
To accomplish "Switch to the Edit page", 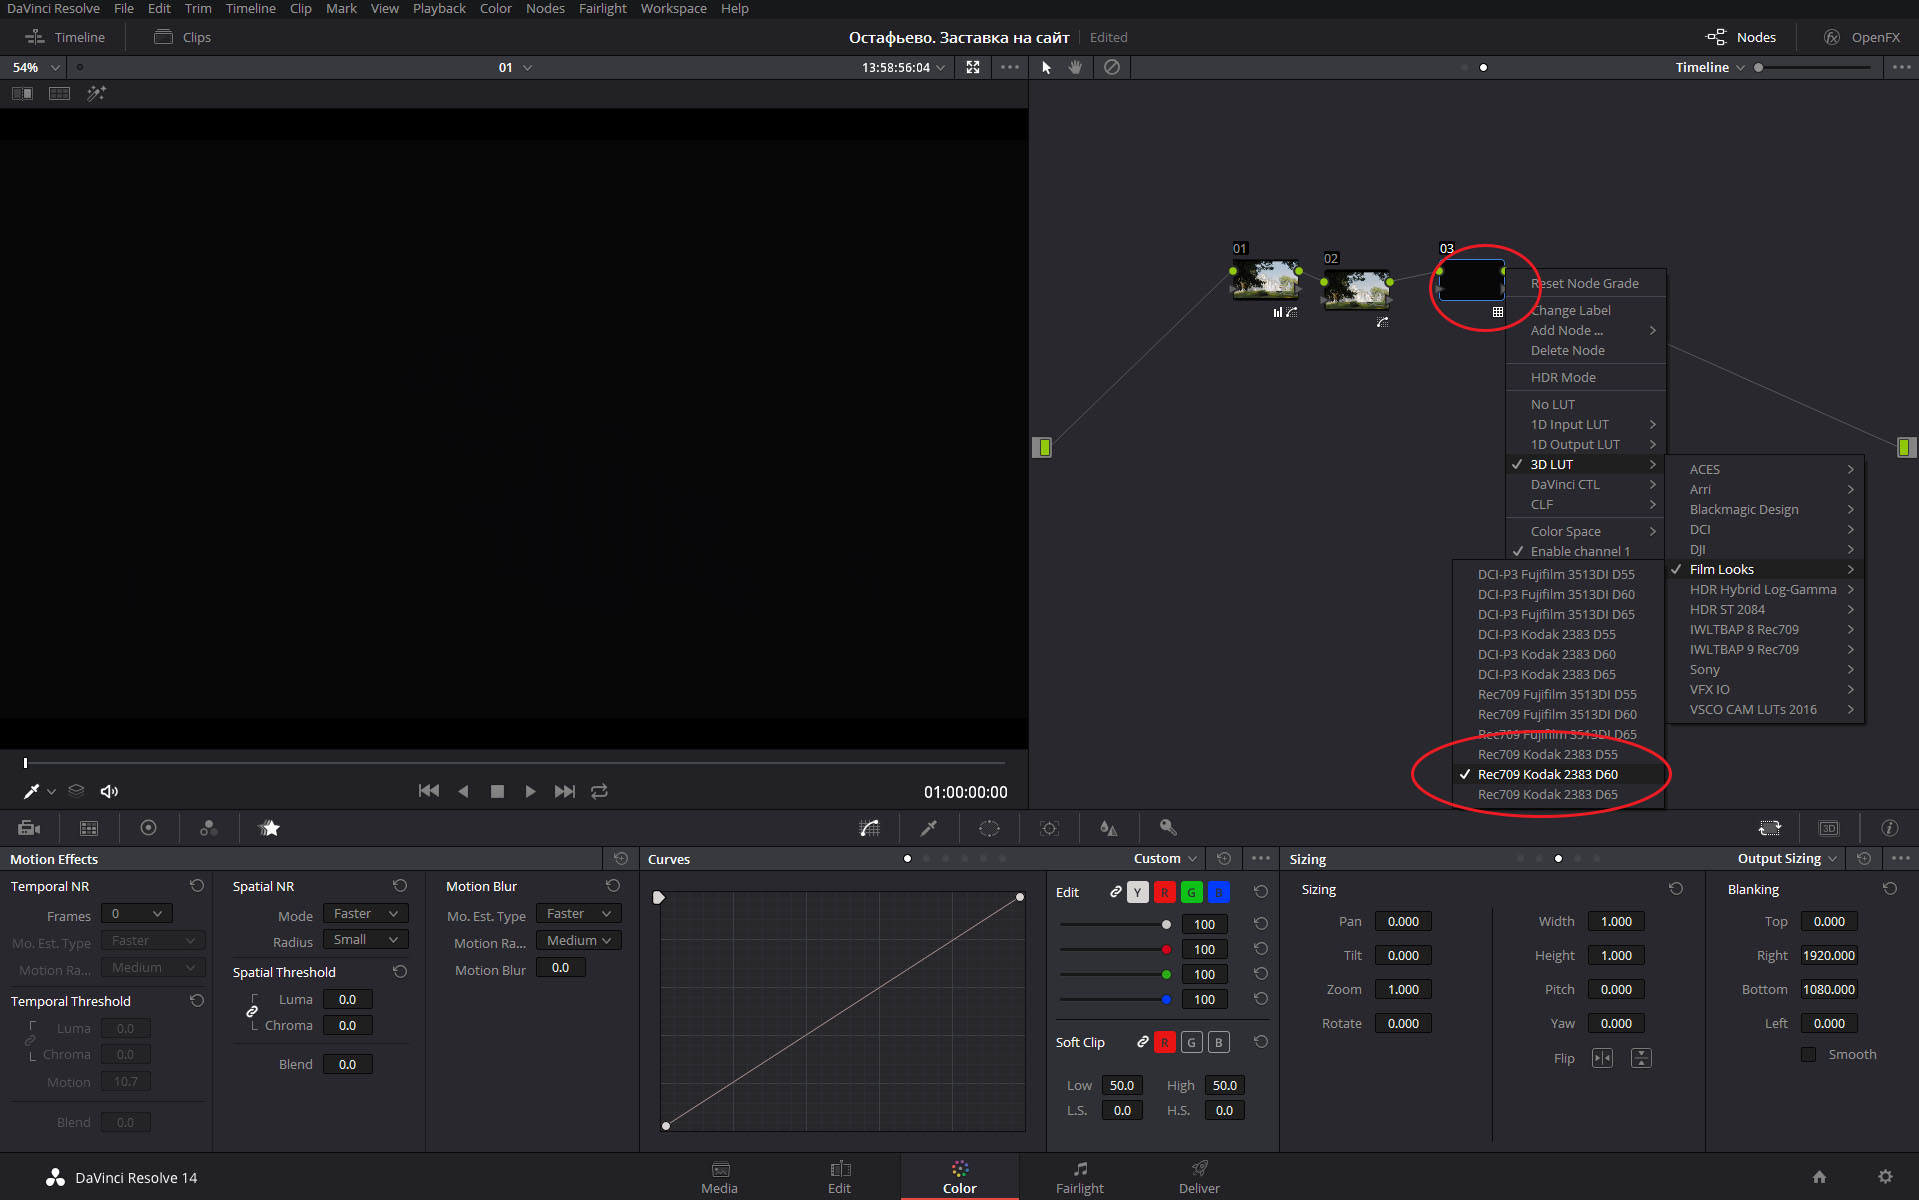I will point(839,1177).
